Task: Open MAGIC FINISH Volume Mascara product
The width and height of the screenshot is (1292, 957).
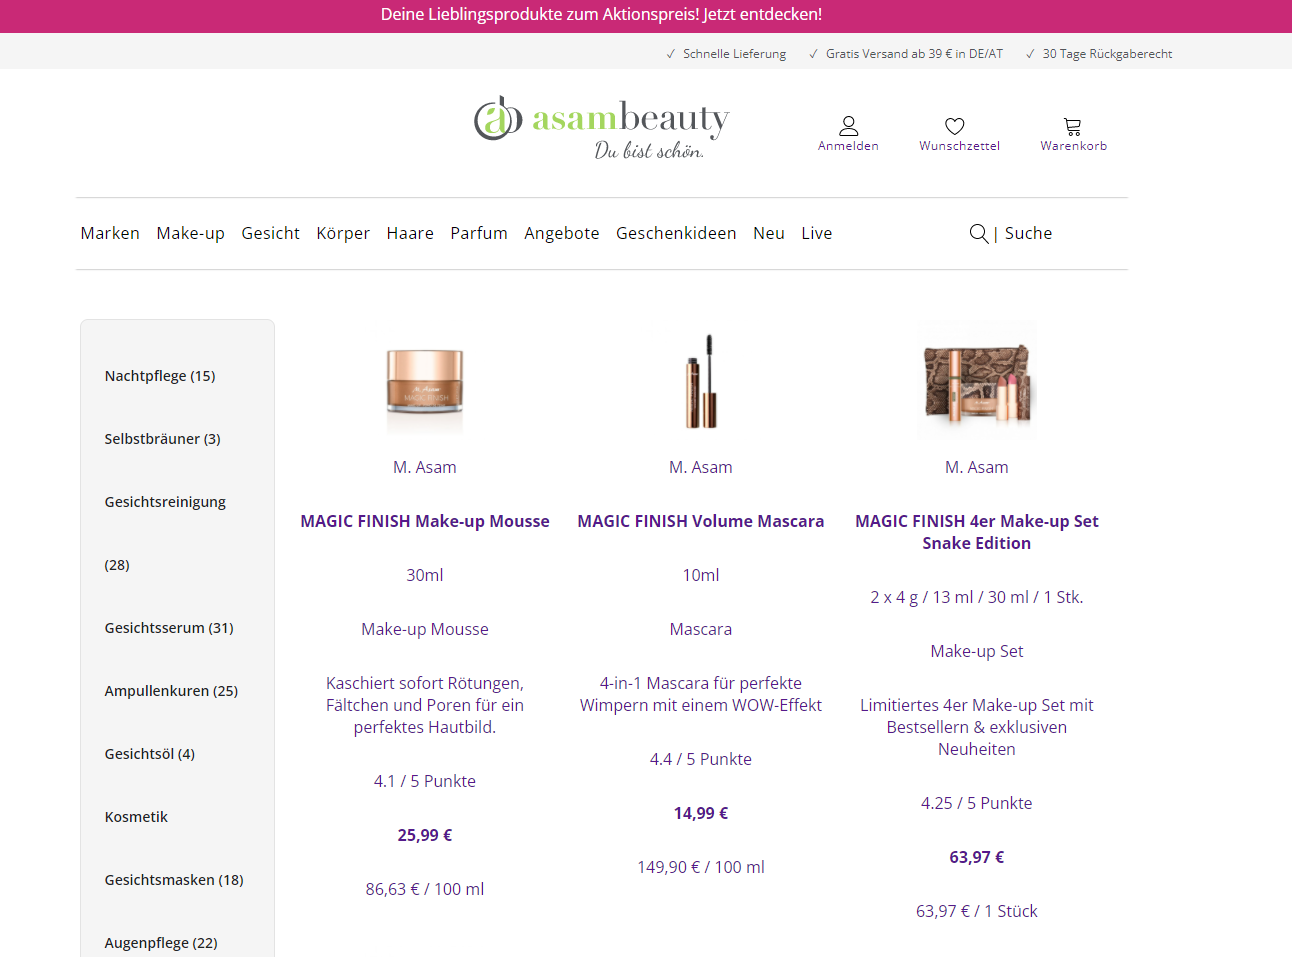Action: [x=700, y=521]
